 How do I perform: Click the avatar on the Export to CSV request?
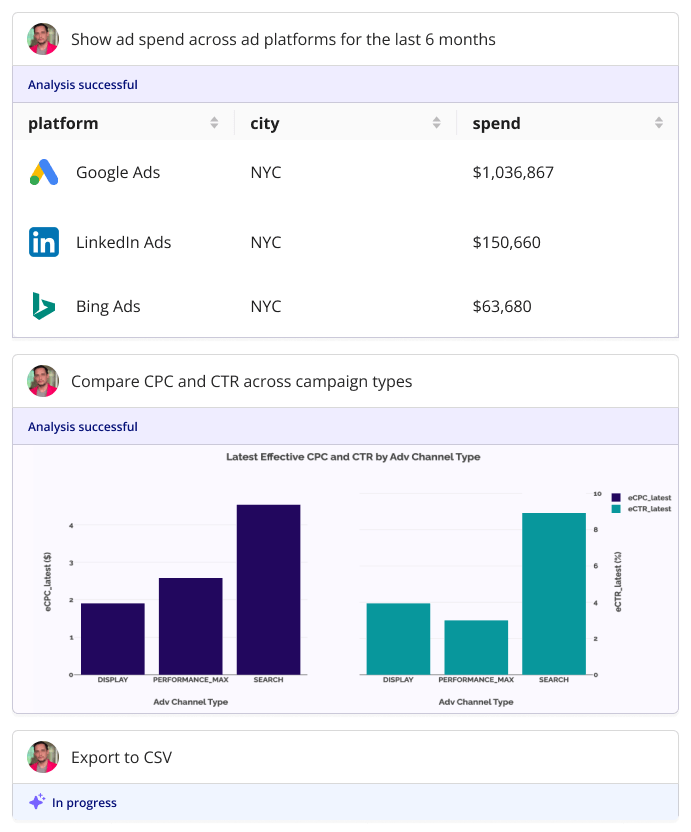pyautogui.click(x=42, y=757)
